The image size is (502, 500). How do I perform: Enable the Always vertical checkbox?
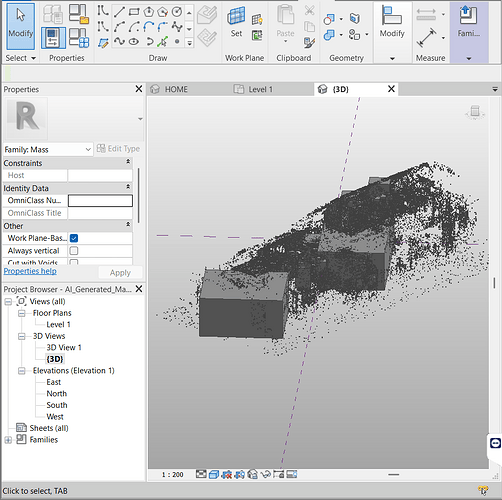pos(74,250)
